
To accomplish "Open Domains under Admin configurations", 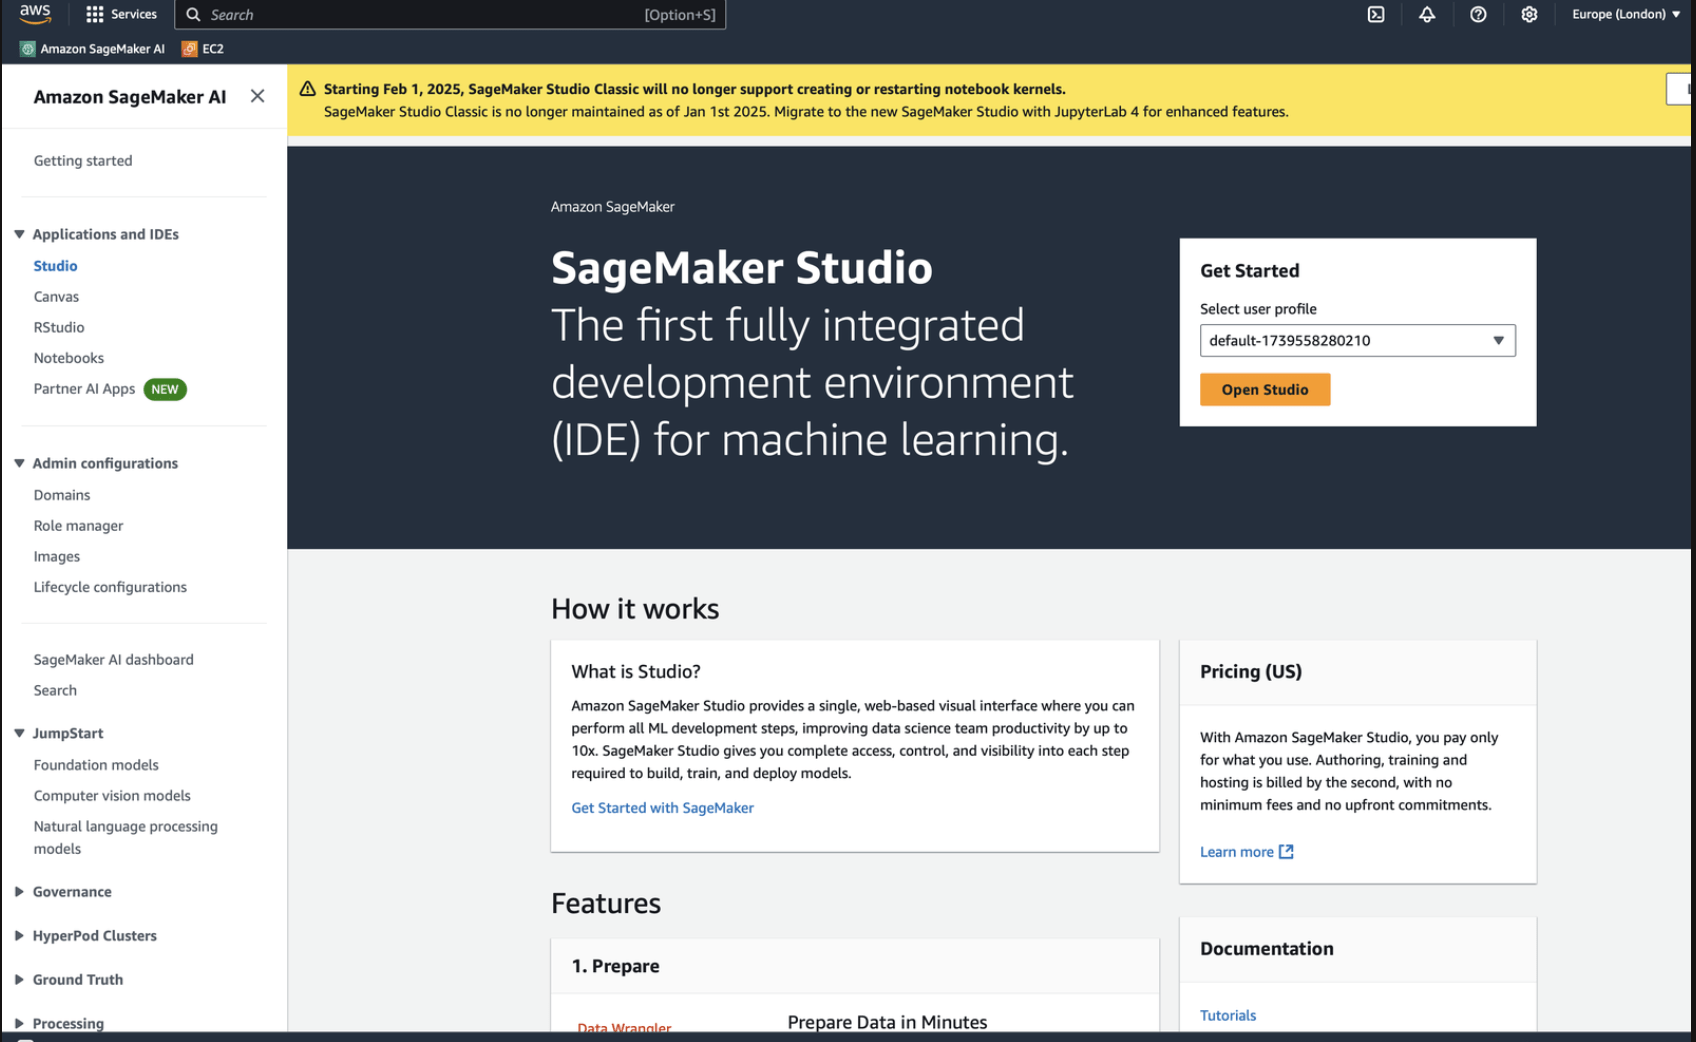I will pos(62,495).
